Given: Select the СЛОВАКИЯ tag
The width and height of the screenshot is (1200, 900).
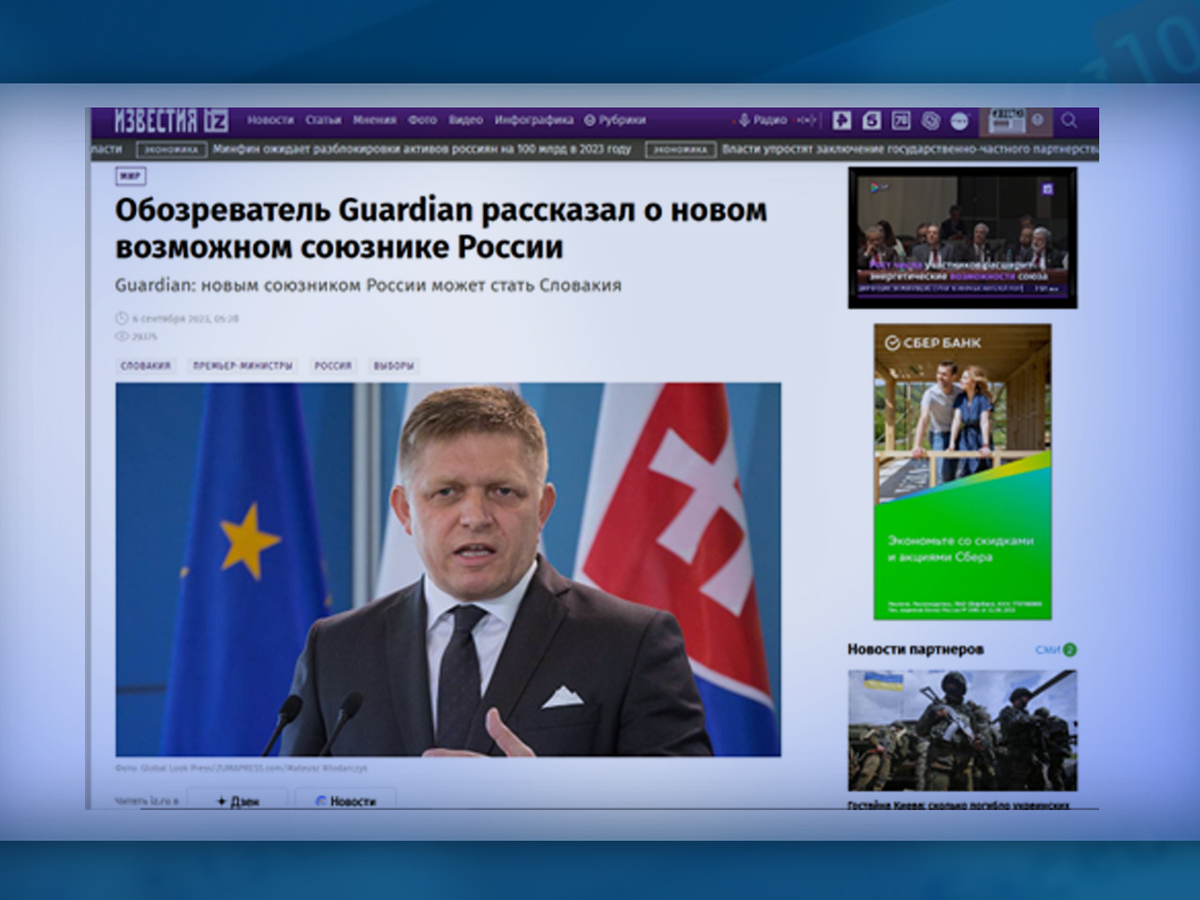Looking at the screenshot, I should 146,366.
